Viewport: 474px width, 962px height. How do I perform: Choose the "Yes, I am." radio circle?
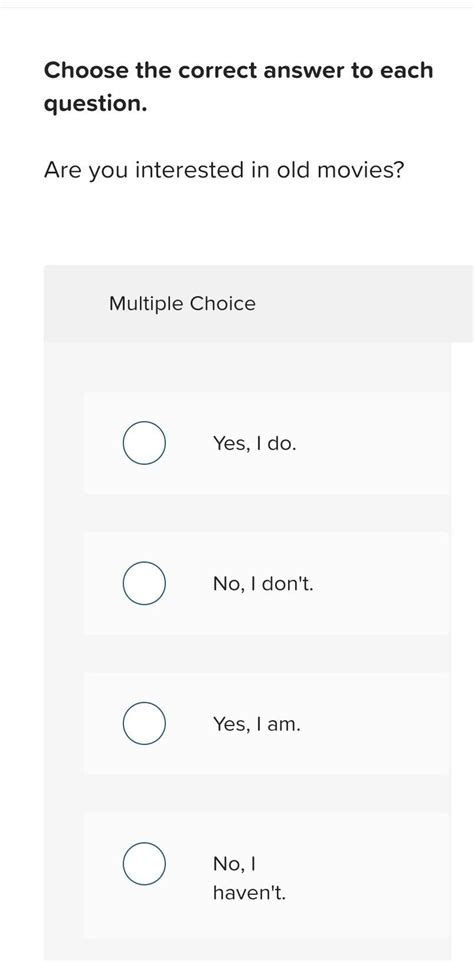pos(143,723)
